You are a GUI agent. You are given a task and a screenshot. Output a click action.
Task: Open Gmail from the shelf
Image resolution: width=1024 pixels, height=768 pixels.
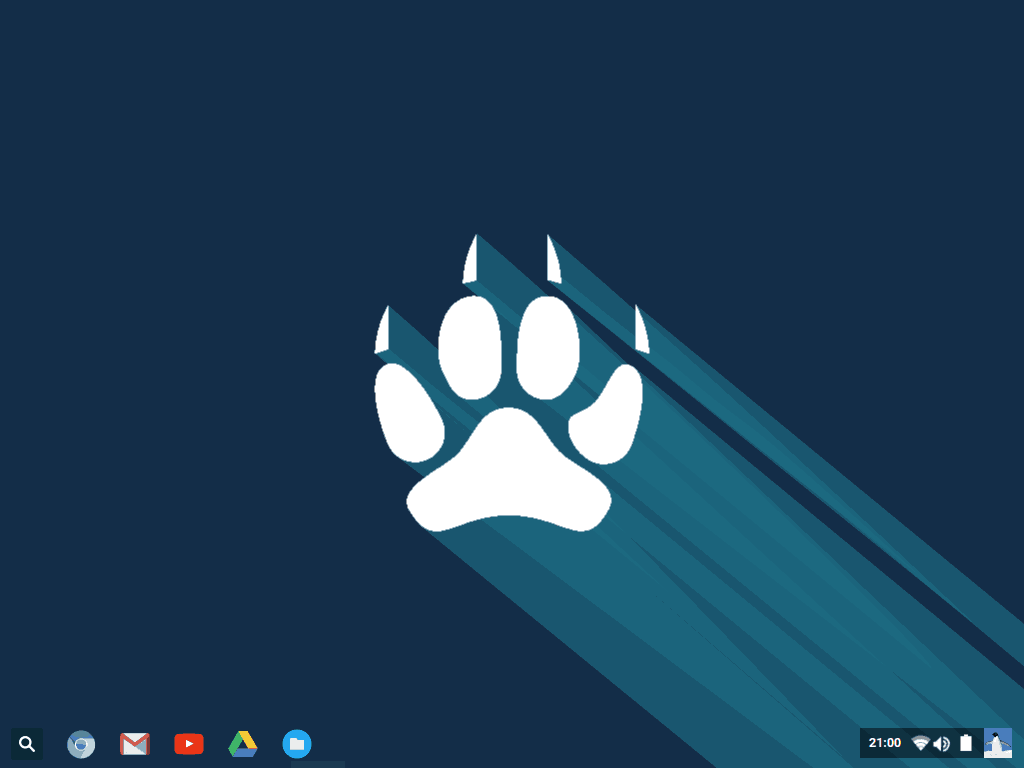(x=135, y=744)
